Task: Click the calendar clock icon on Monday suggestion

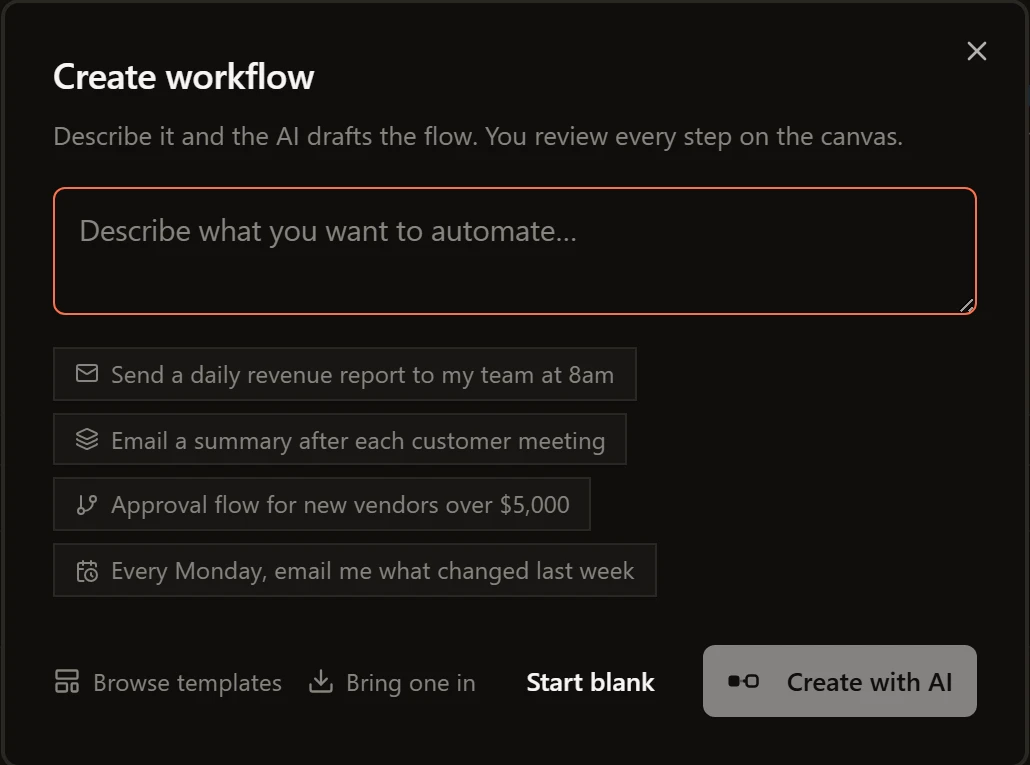Action: (x=87, y=571)
